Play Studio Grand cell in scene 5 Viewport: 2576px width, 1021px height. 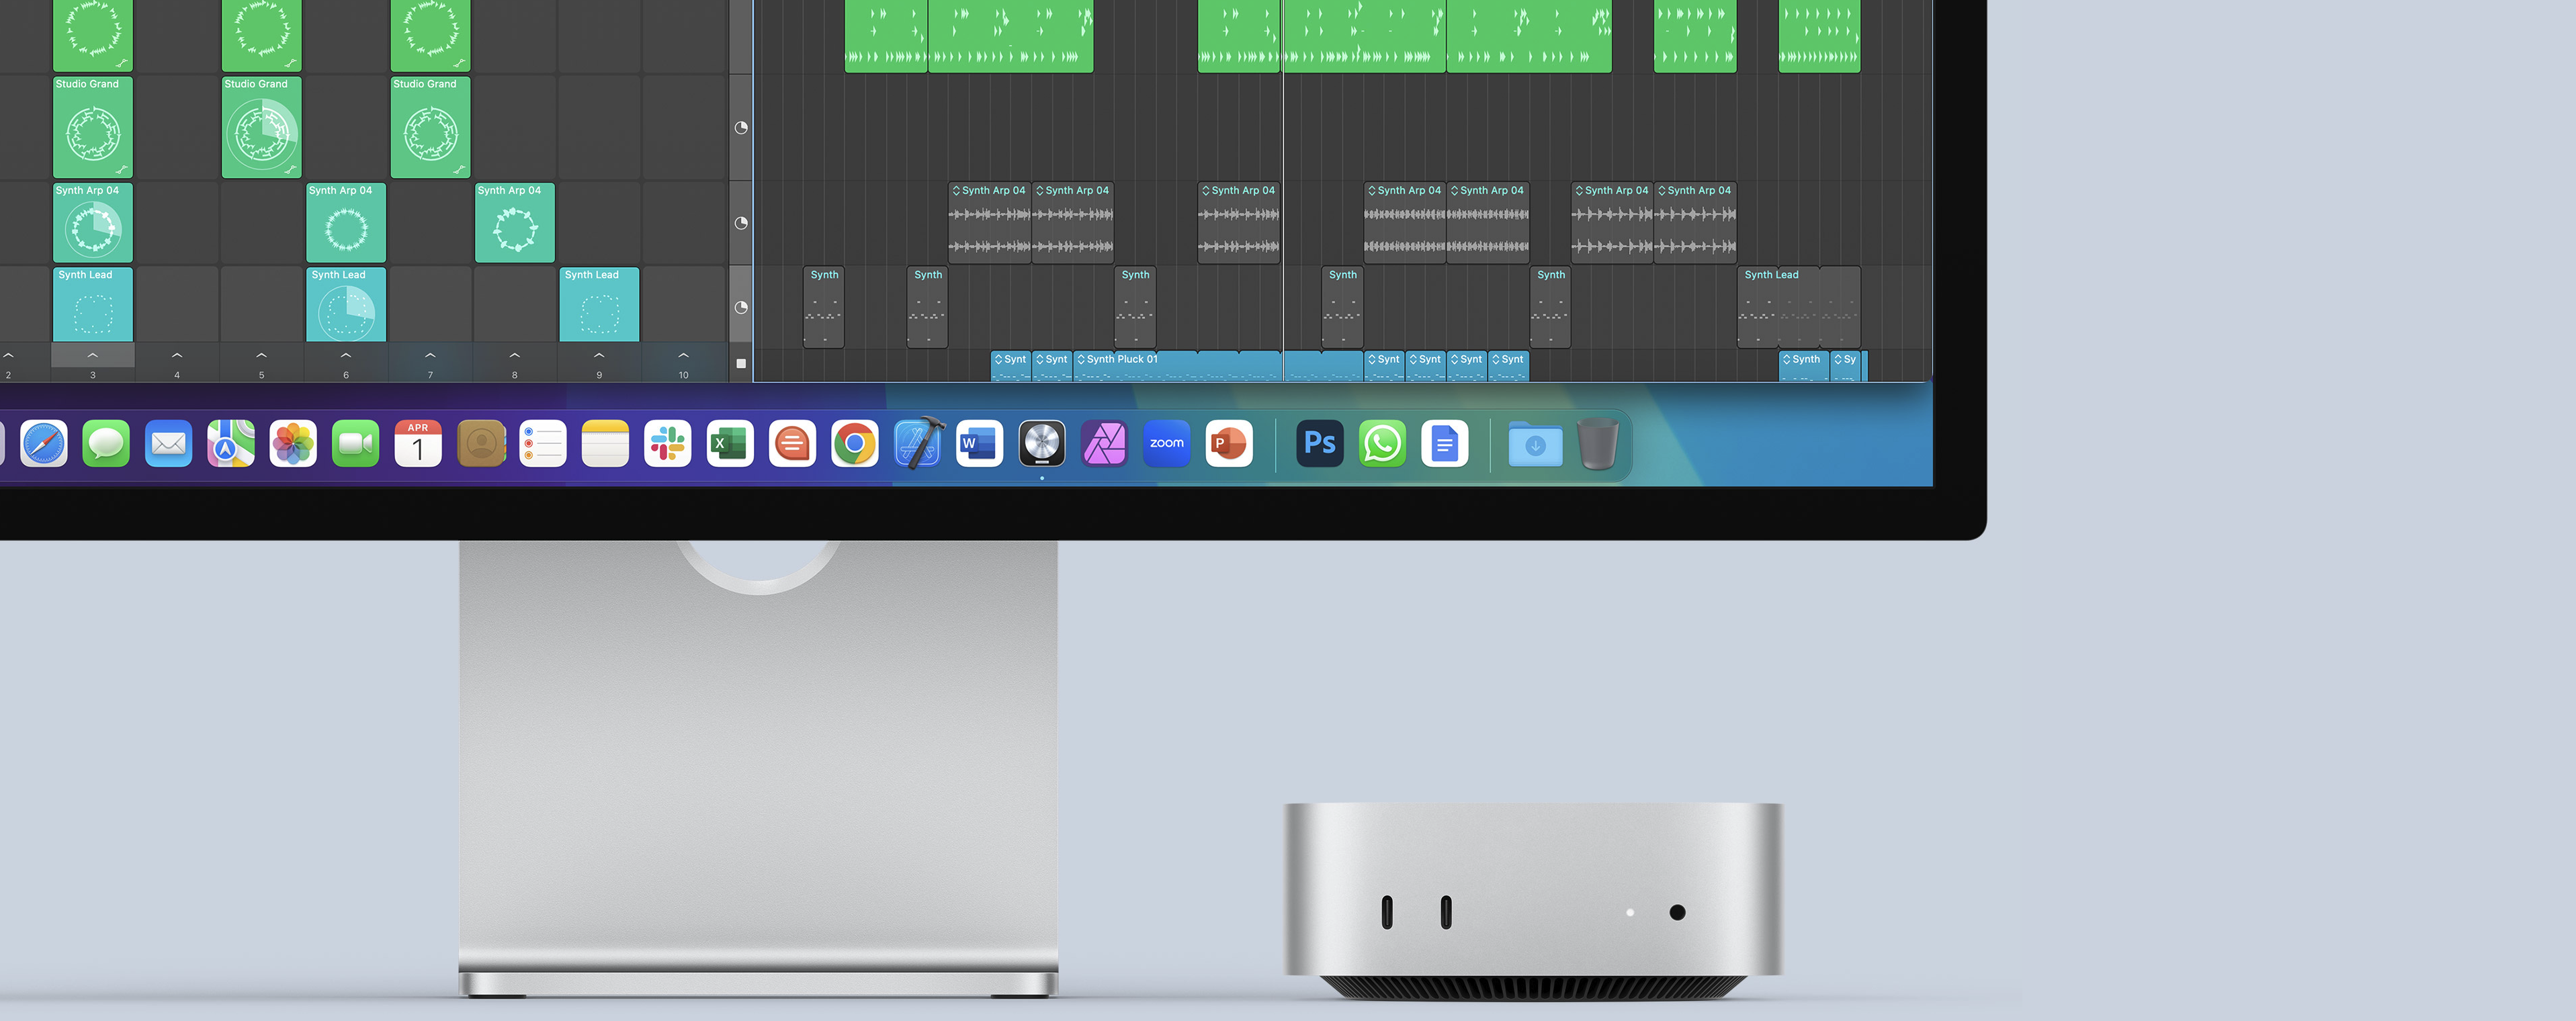[x=261, y=128]
